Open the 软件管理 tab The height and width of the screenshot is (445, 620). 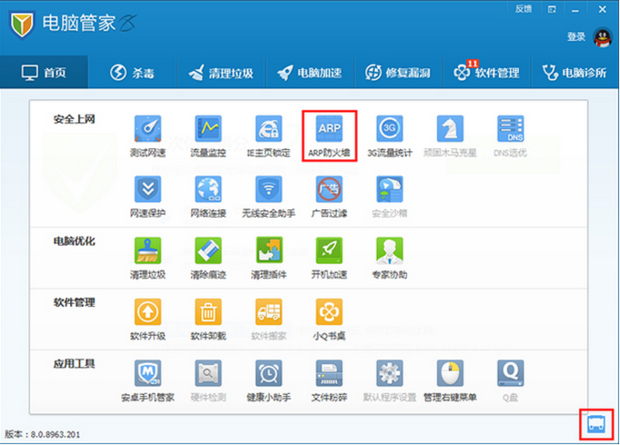(x=486, y=72)
